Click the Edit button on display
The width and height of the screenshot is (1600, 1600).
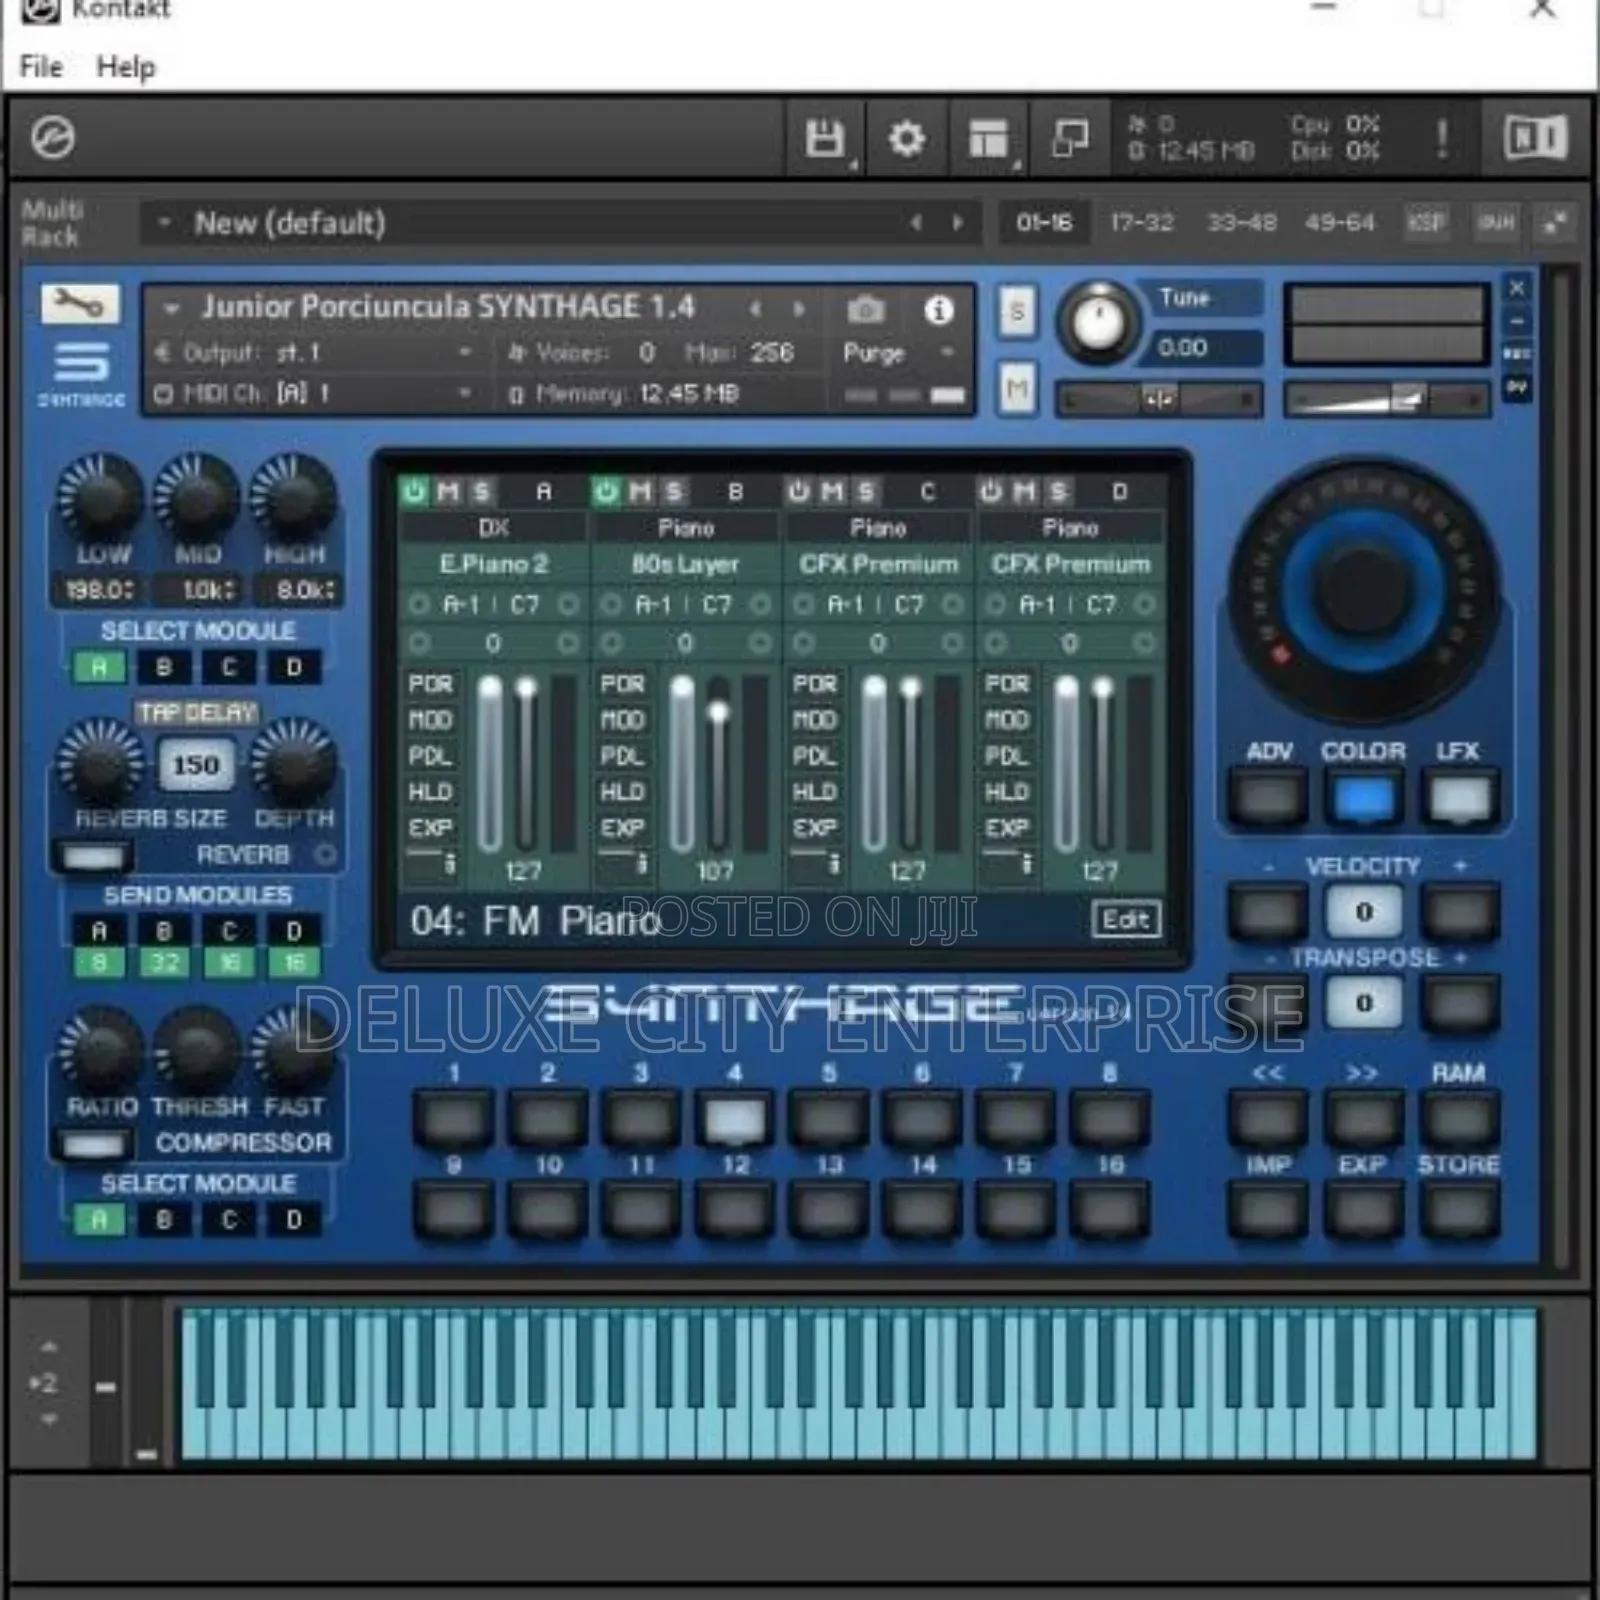point(1125,920)
